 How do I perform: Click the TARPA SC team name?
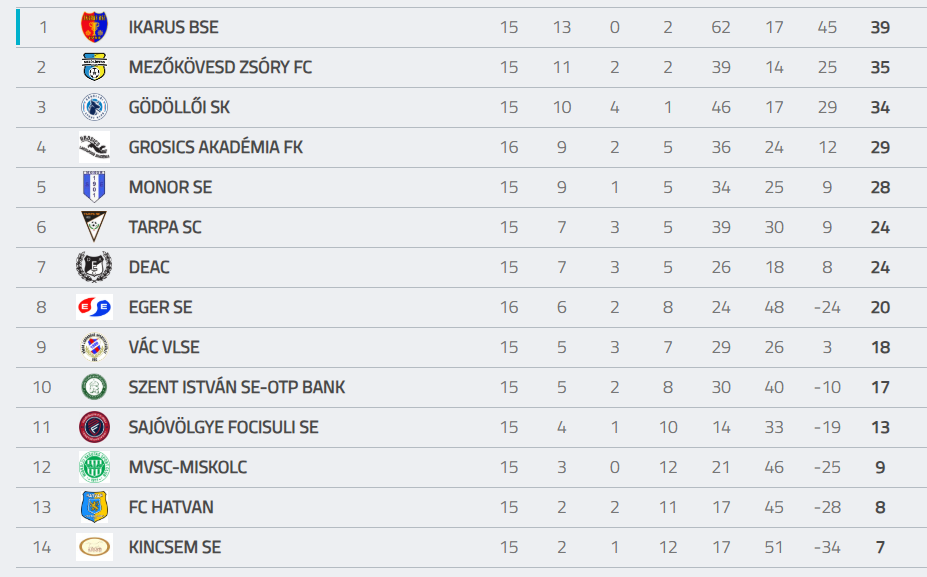coord(165,227)
